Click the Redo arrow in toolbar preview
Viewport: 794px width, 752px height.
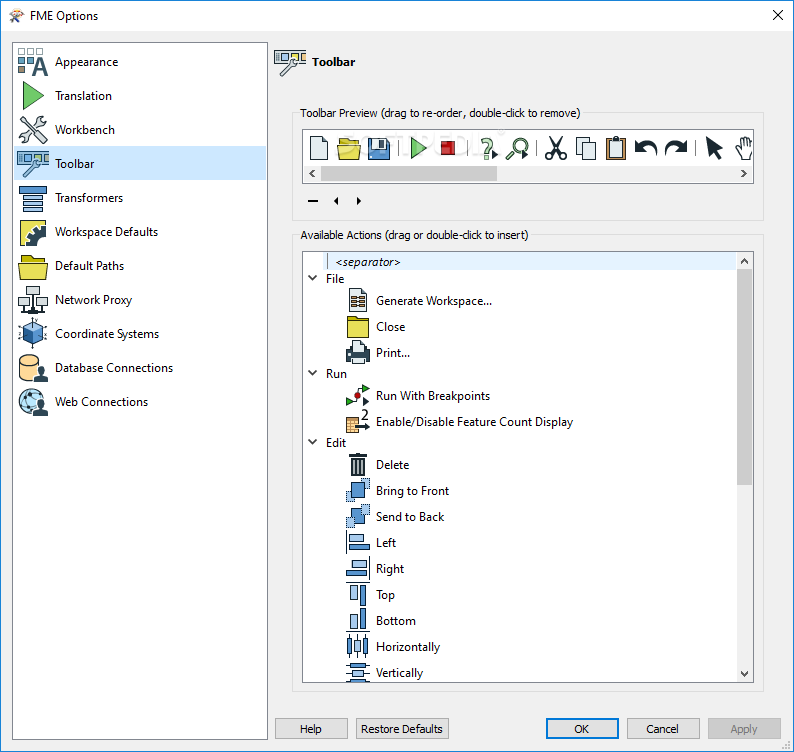point(676,148)
